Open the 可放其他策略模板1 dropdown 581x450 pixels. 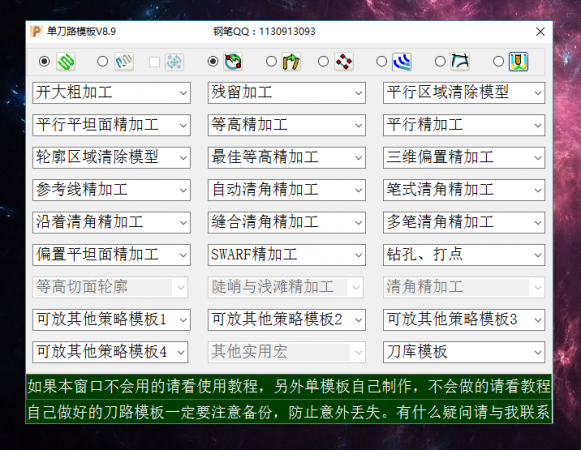(112, 320)
